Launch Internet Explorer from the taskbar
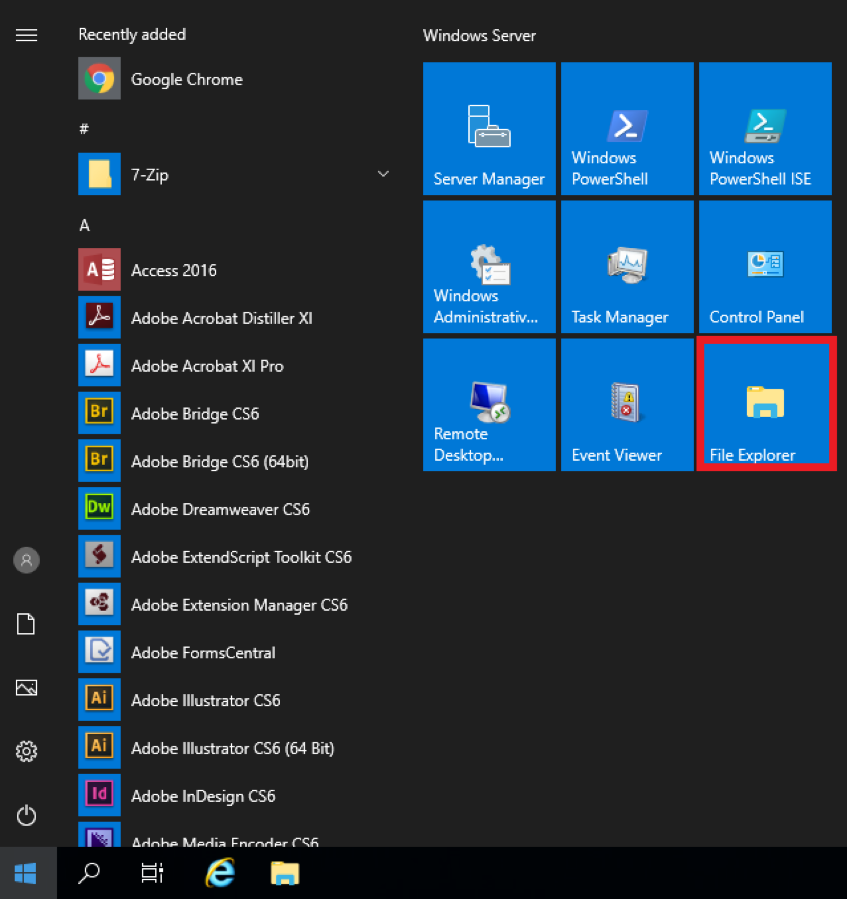Image resolution: width=847 pixels, height=899 pixels. click(x=220, y=873)
